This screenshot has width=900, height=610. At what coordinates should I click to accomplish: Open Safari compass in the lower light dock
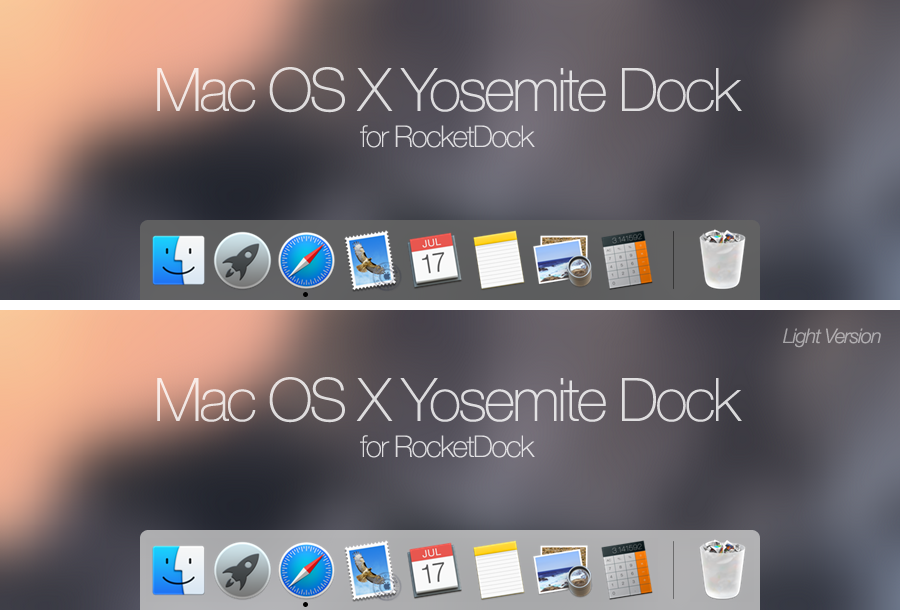click(306, 570)
